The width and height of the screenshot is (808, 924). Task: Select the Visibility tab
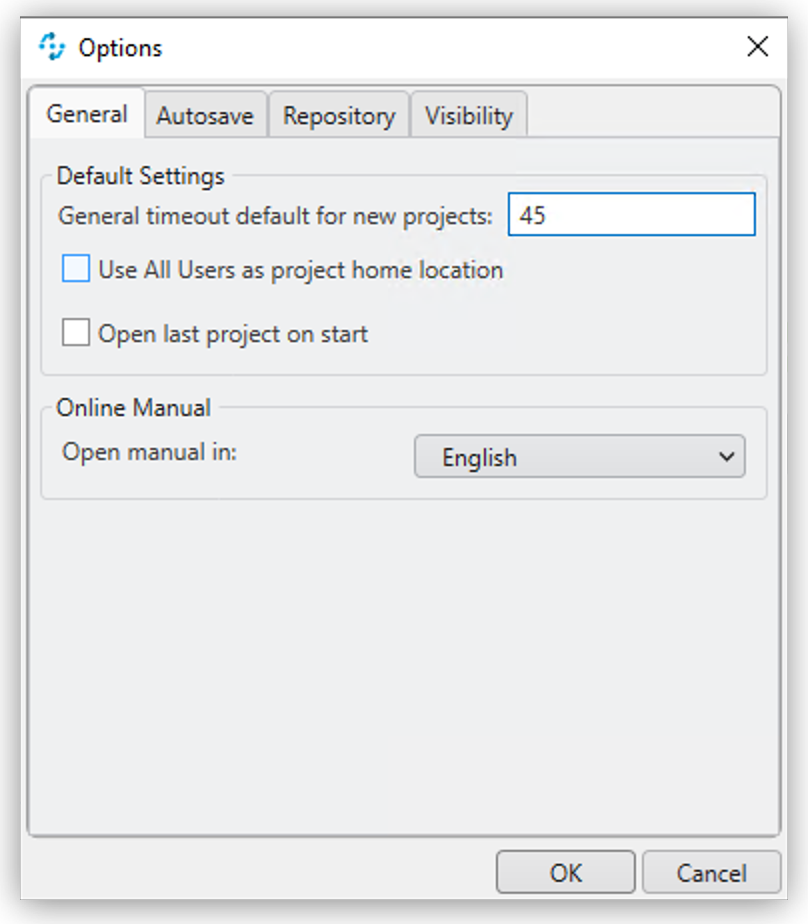468,115
